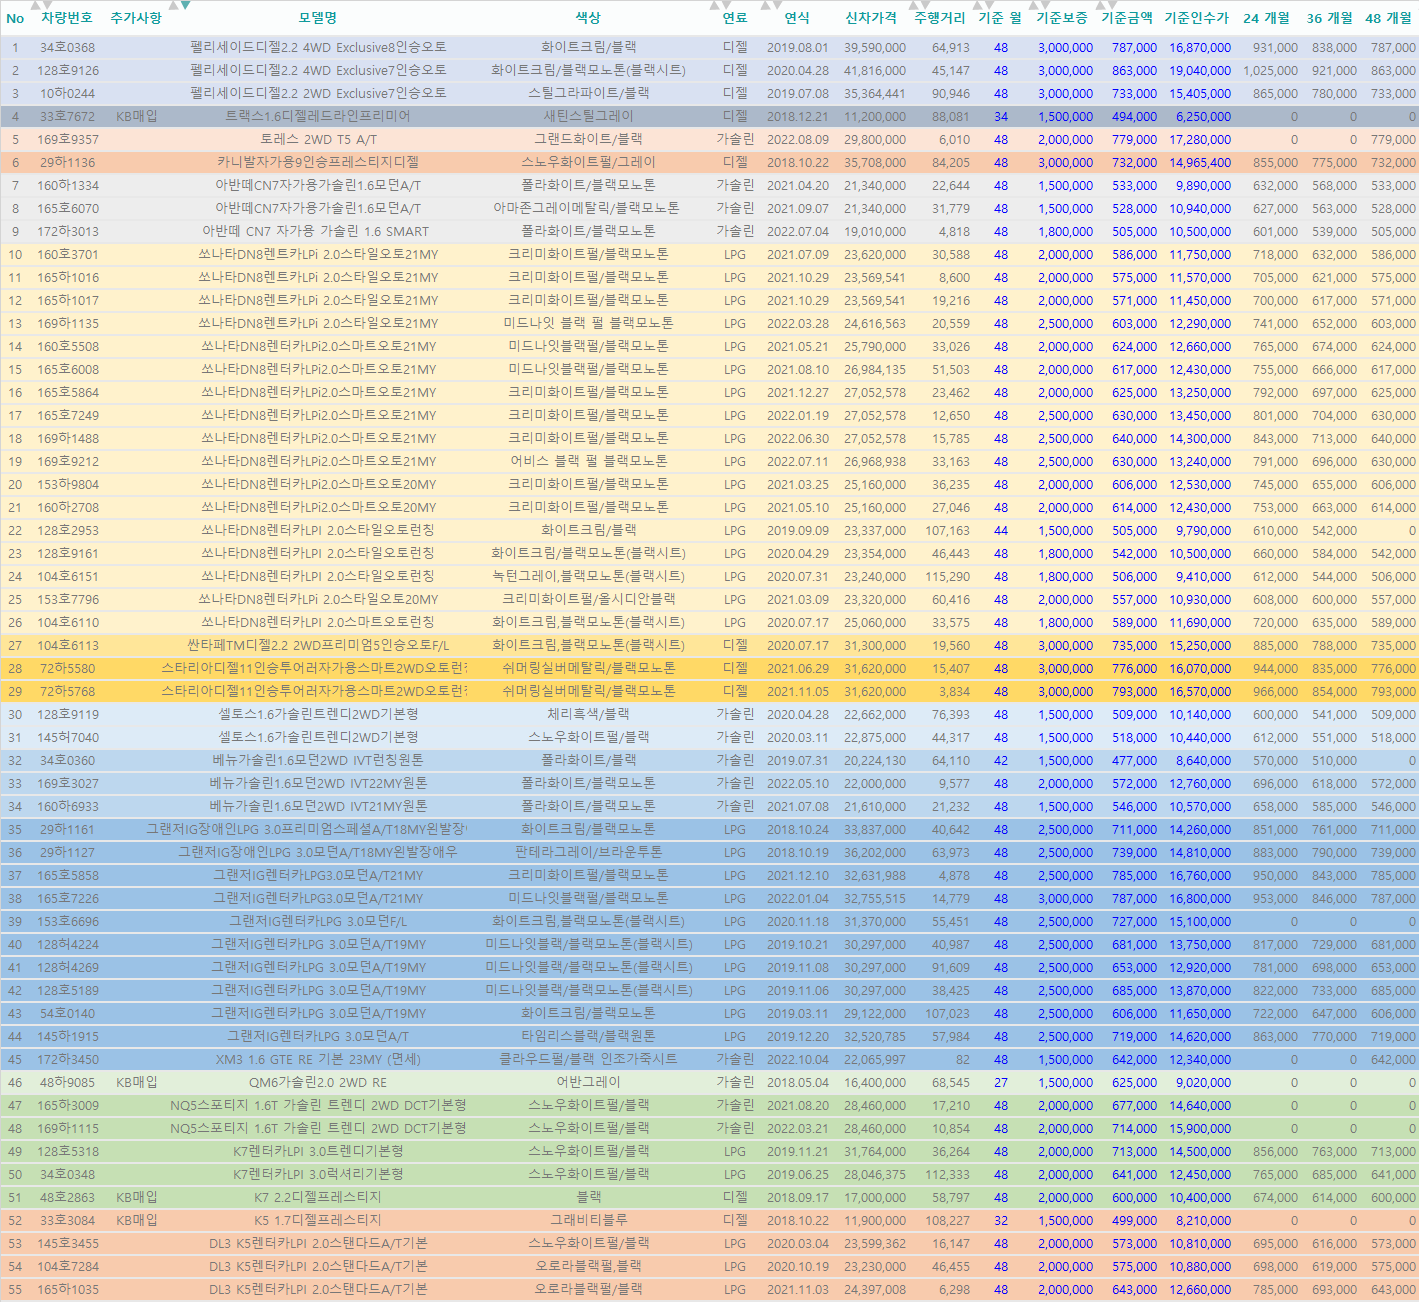Image resolution: width=1419 pixels, height=1302 pixels.
Task: Click date 2022.08.09 in the 토레스 row
Action: 797,139
